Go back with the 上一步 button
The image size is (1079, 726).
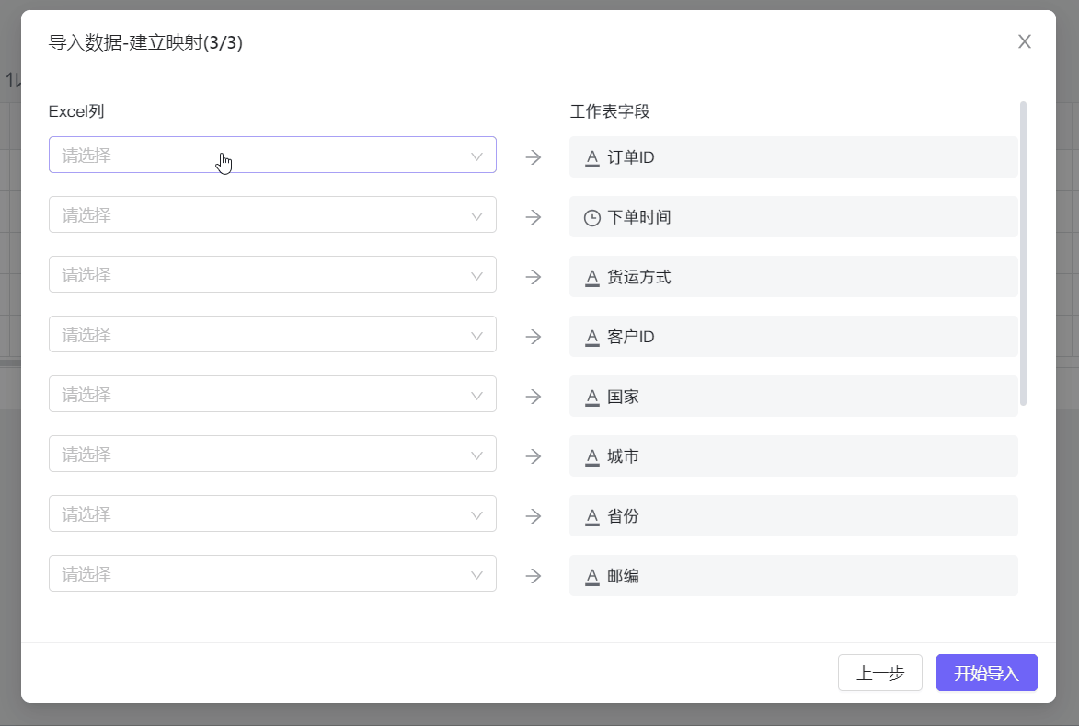pyautogui.click(x=880, y=673)
